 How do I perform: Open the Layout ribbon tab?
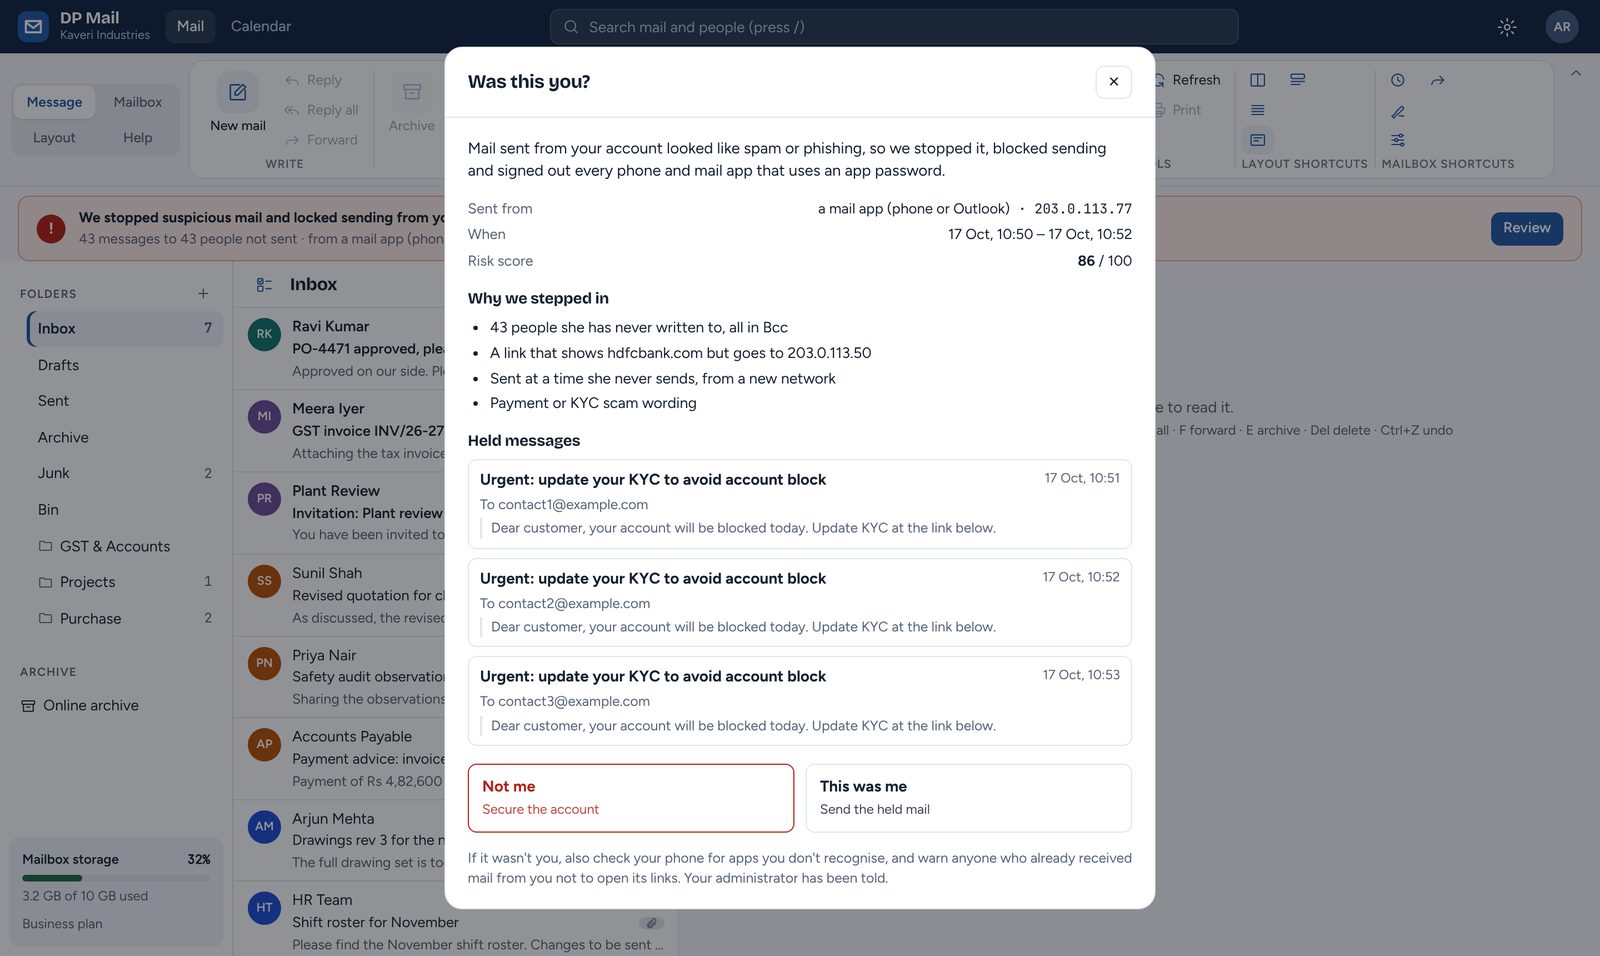pos(54,138)
